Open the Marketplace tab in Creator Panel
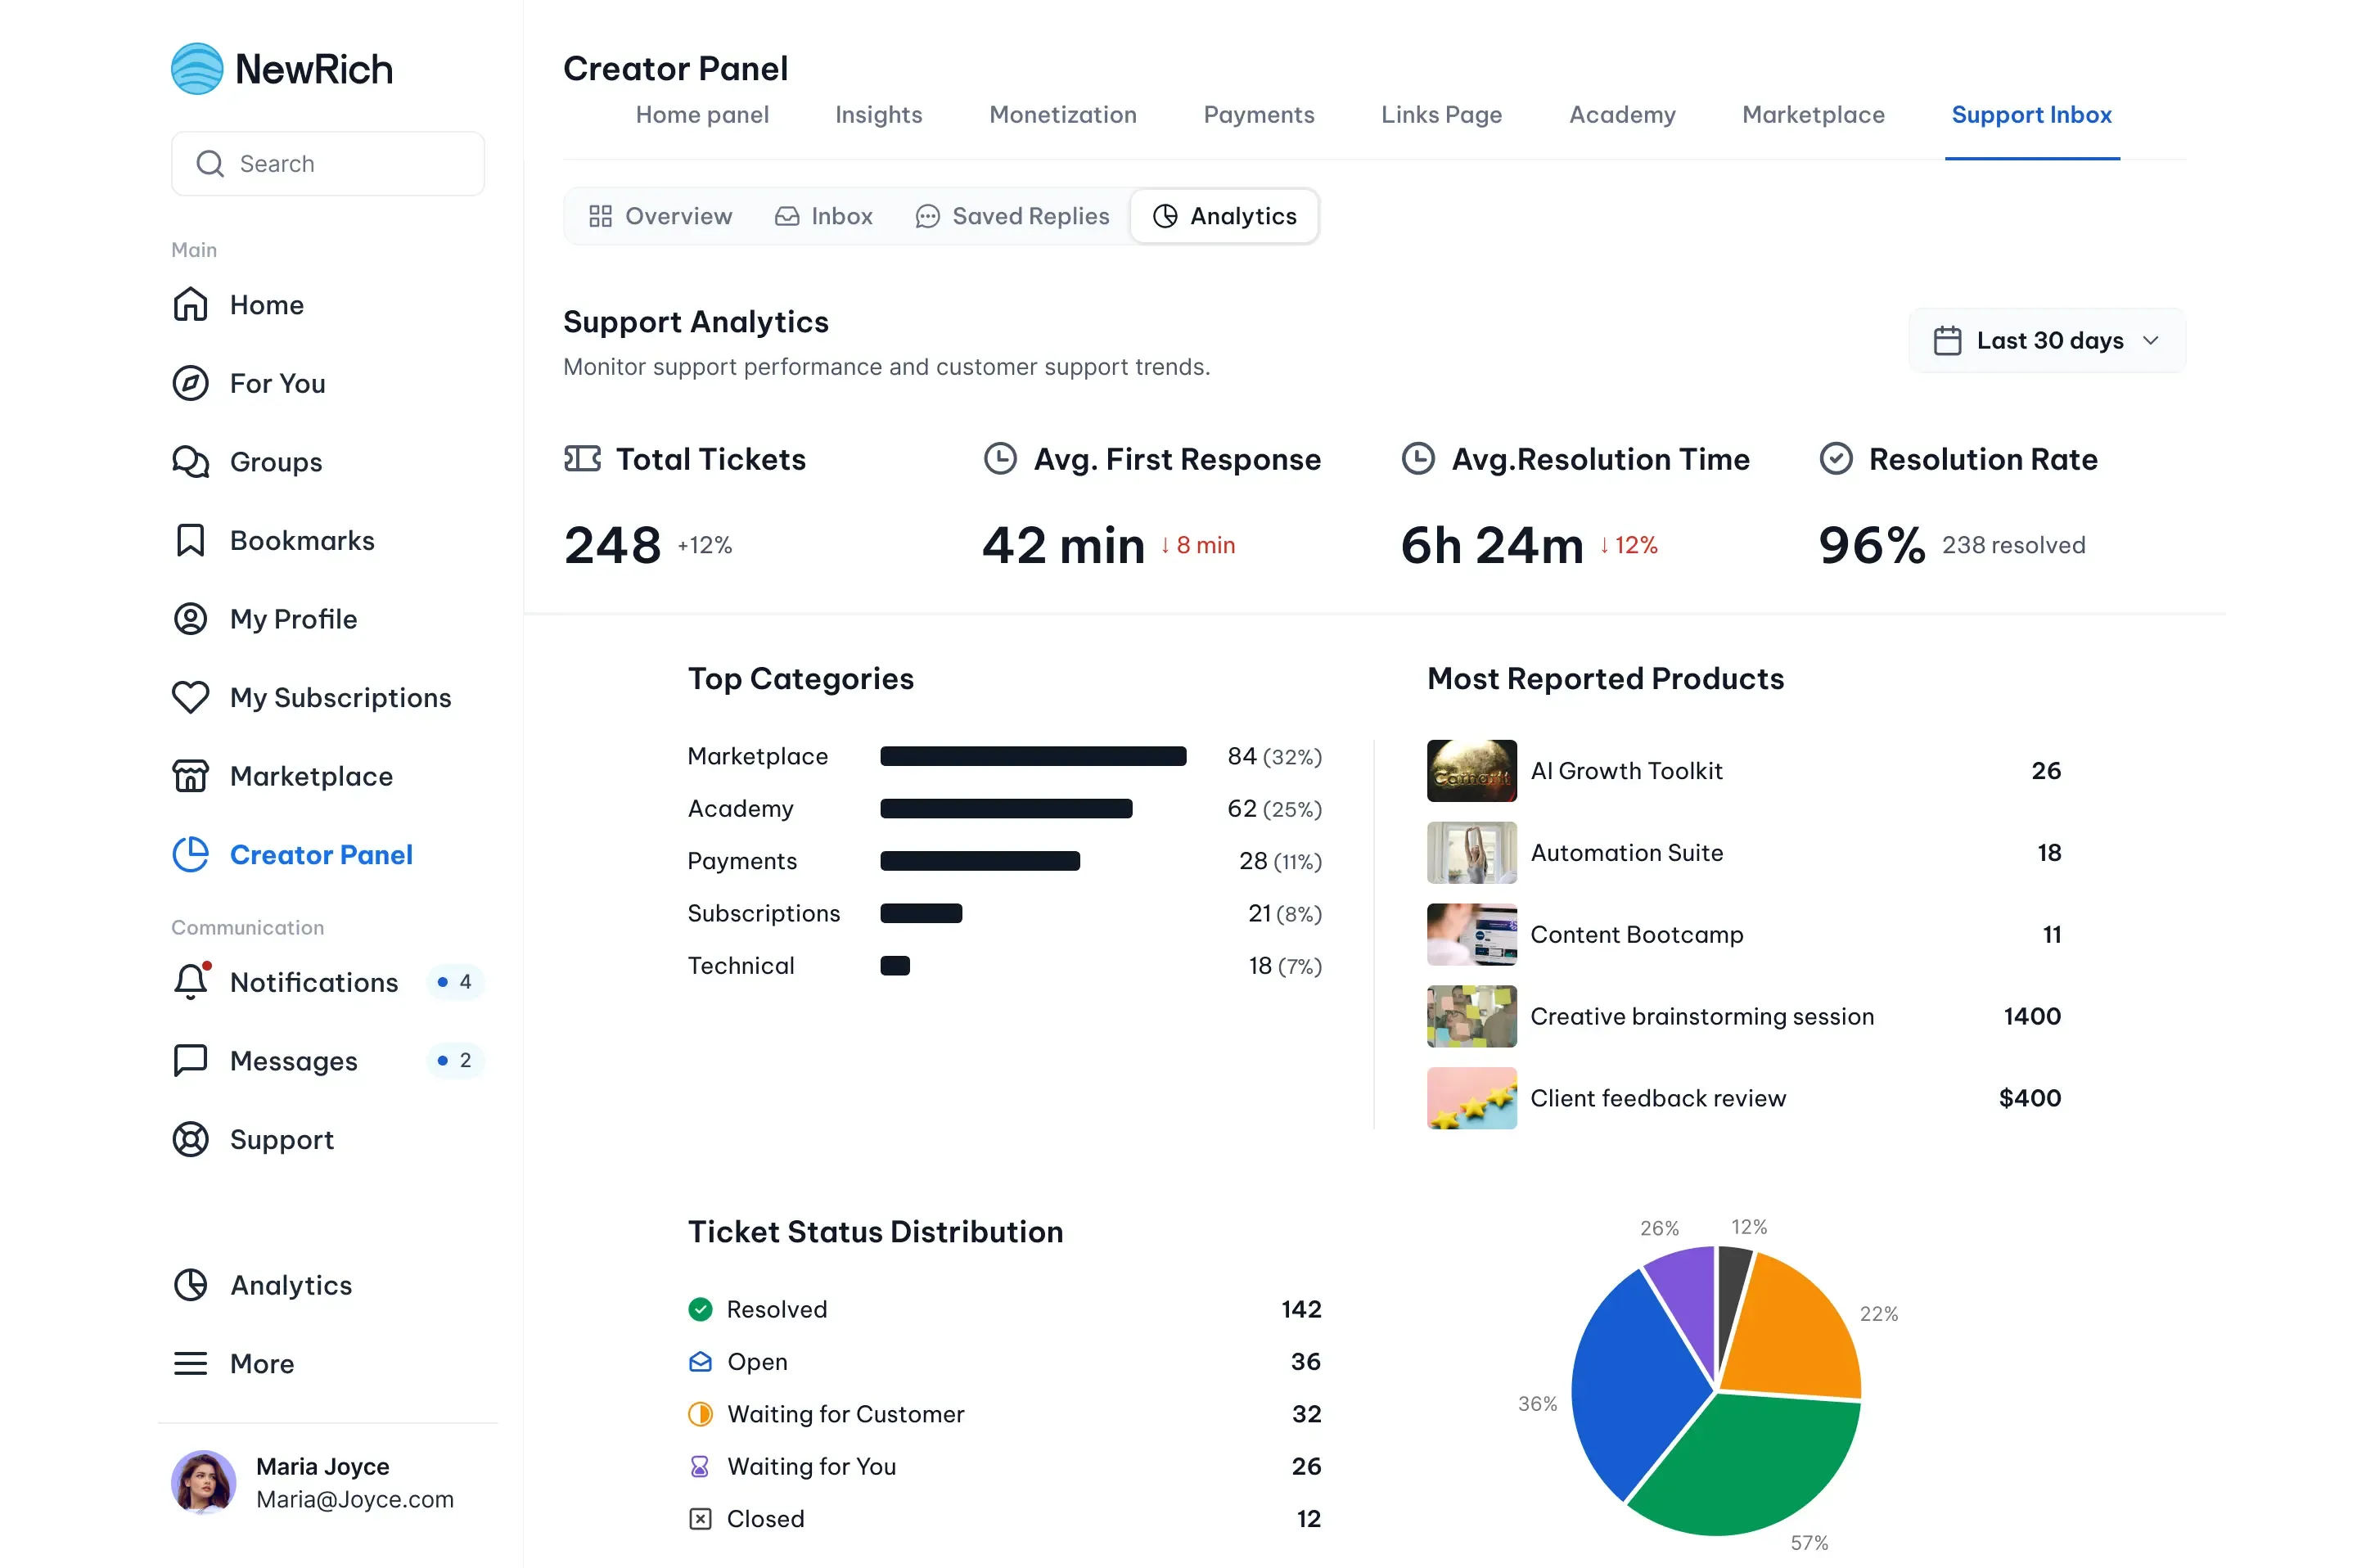Screen dimensions: 2357x1568 pyautogui.click(x=1813, y=115)
